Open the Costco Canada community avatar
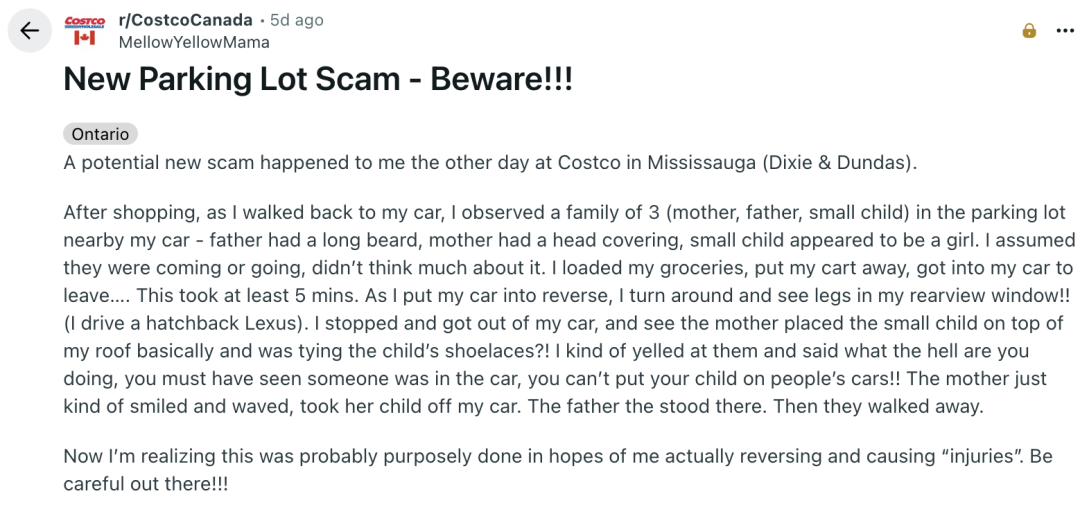 click(85, 30)
